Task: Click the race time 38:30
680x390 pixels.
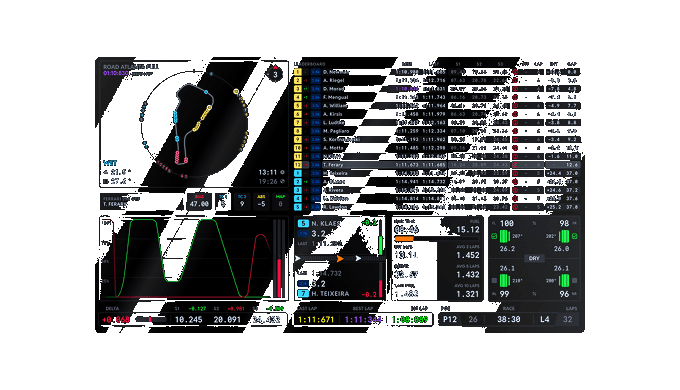Action: pos(509,319)
